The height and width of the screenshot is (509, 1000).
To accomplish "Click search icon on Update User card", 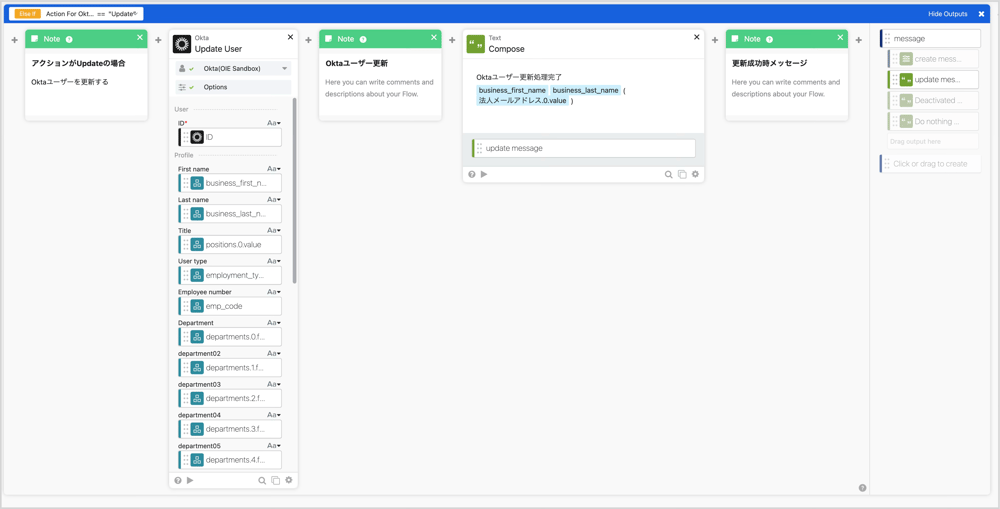I will pos(262,481).
